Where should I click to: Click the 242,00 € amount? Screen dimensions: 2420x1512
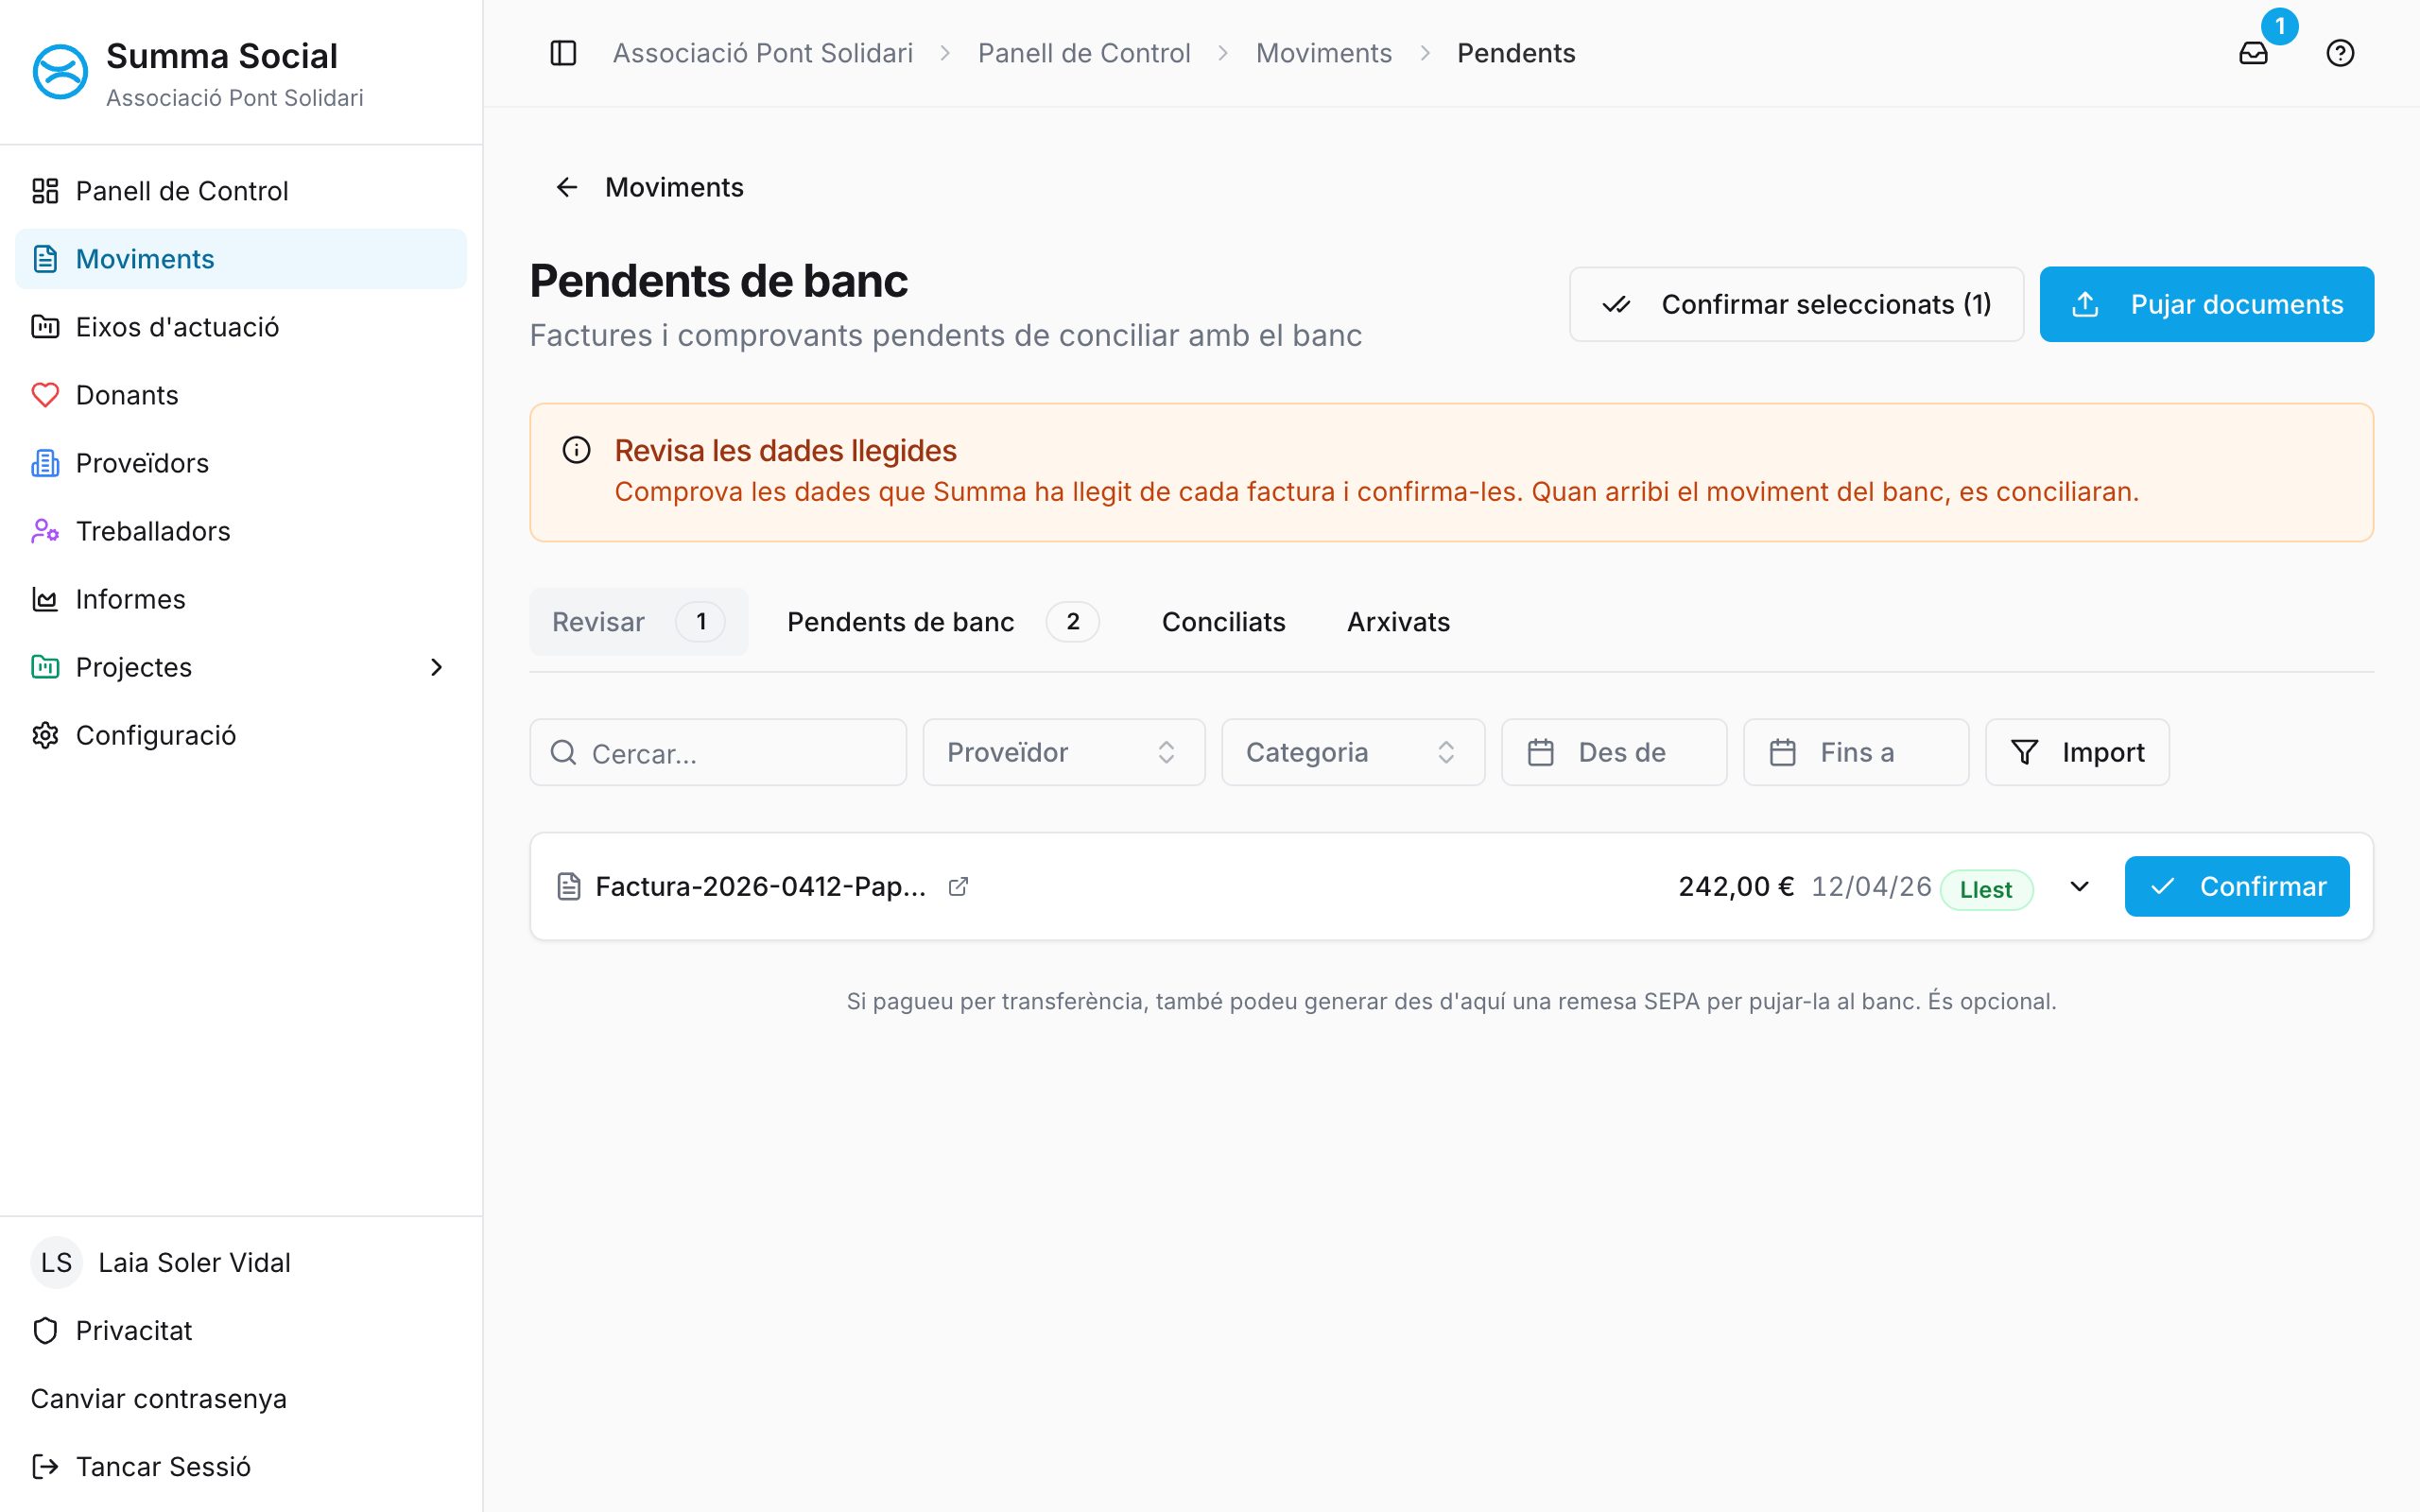pyautogui.click(x=1736, y=886)
